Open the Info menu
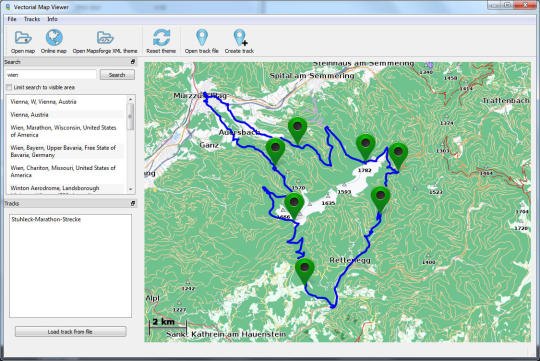The width and height of the screenshot is (540, 361). (52, 19)
